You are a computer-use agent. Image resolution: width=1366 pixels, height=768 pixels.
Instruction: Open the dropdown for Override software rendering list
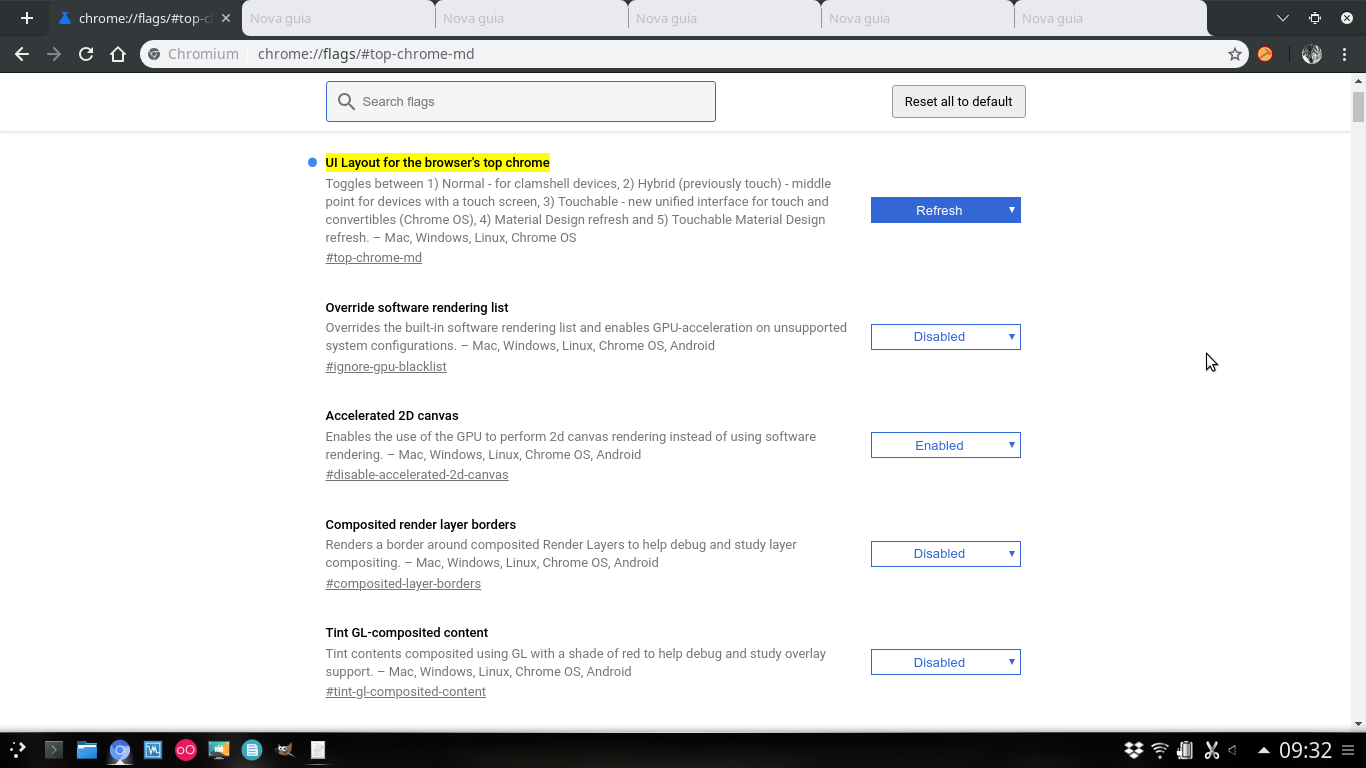point(944,337)
